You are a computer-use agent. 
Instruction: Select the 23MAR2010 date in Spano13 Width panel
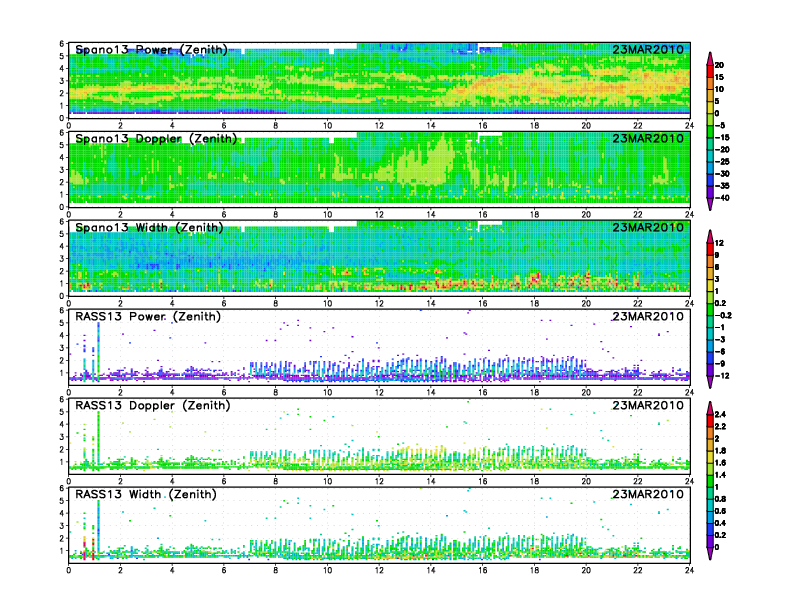(648, 227)
